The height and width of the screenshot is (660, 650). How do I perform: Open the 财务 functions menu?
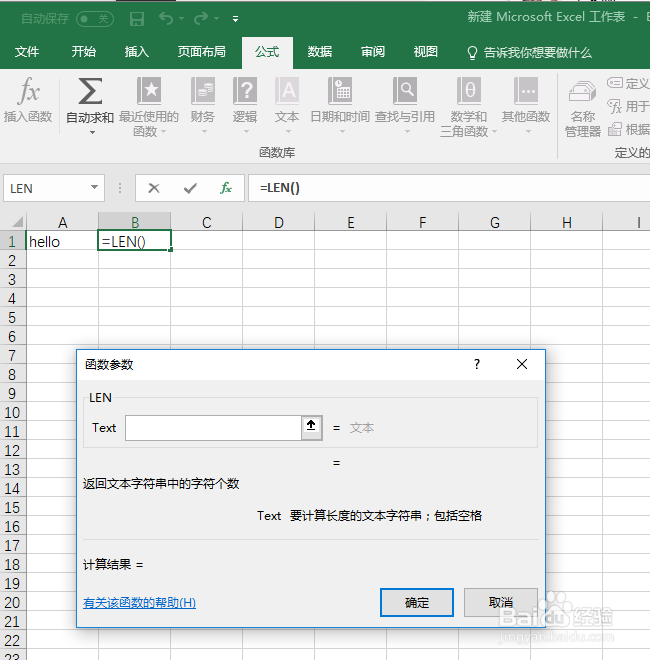coord(203,105)
